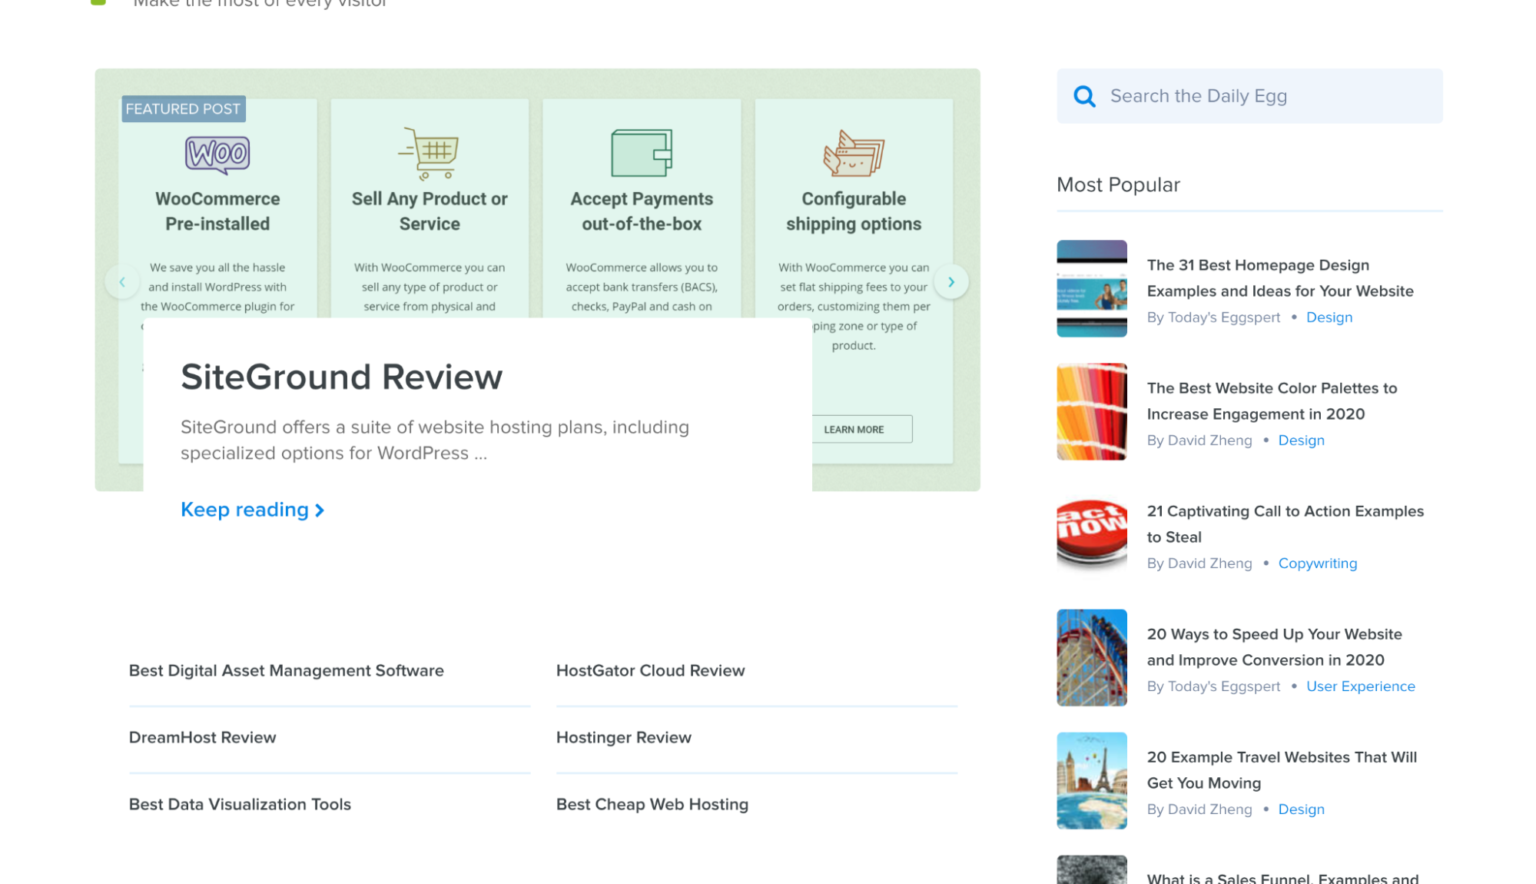Click the wallet icon for Accept Payments
Screen dimensions: 1536x884
pos(641,151)
